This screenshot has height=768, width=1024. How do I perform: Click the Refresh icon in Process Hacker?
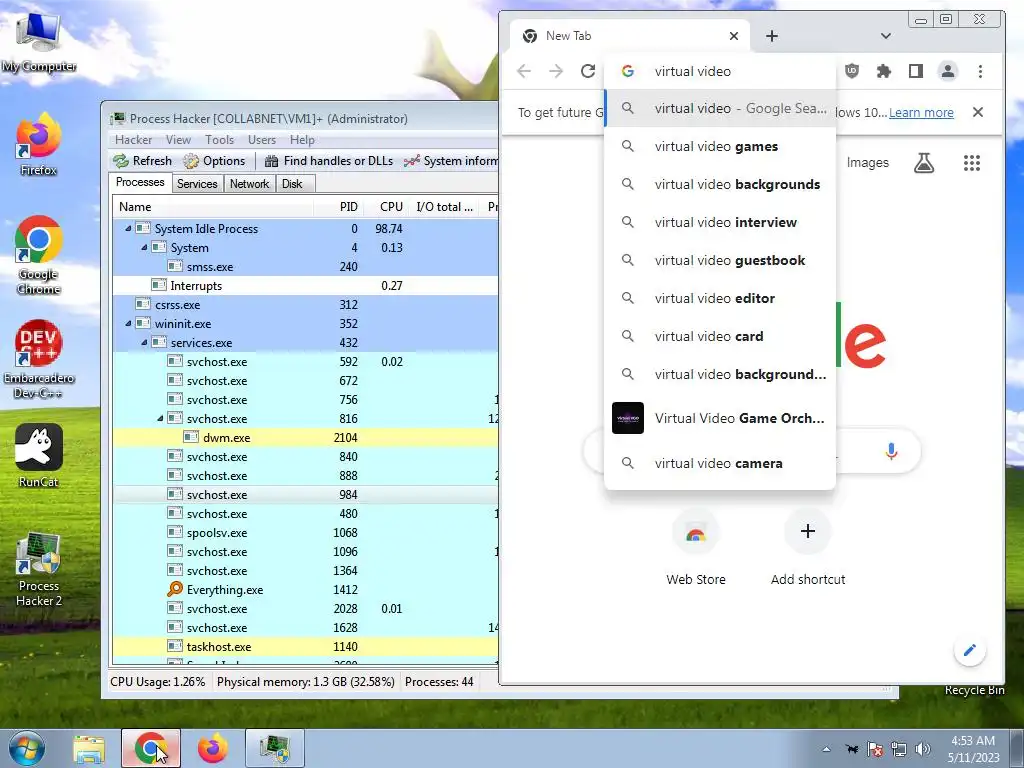[142, 161]
